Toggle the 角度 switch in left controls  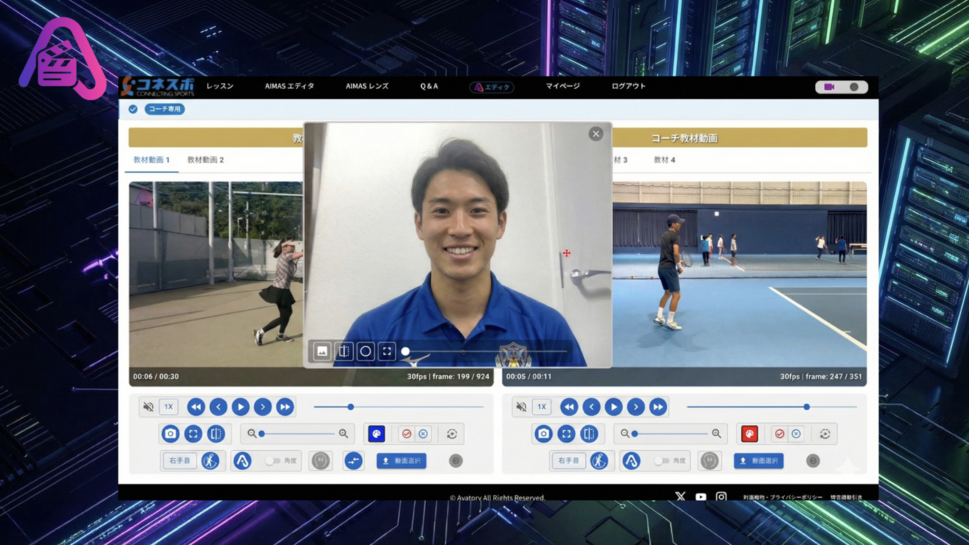tap(273, 461)
